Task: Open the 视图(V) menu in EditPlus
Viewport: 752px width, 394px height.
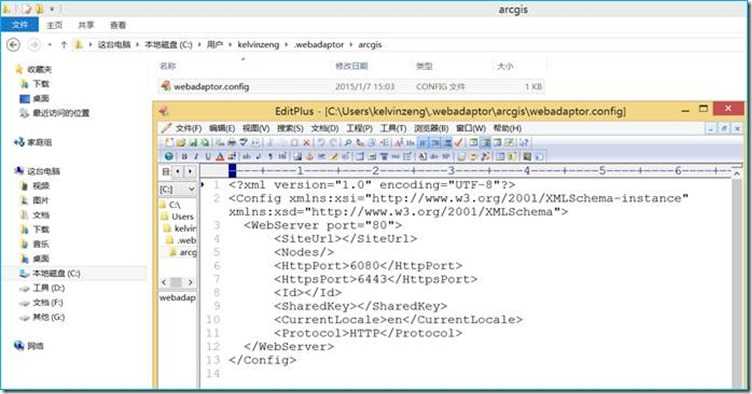Action: [256, 128]
